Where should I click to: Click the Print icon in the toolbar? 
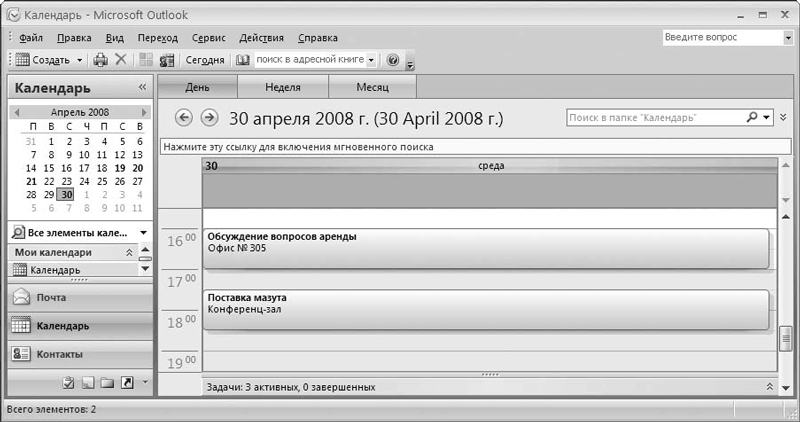pyautogui.click(x=100, y=60)
